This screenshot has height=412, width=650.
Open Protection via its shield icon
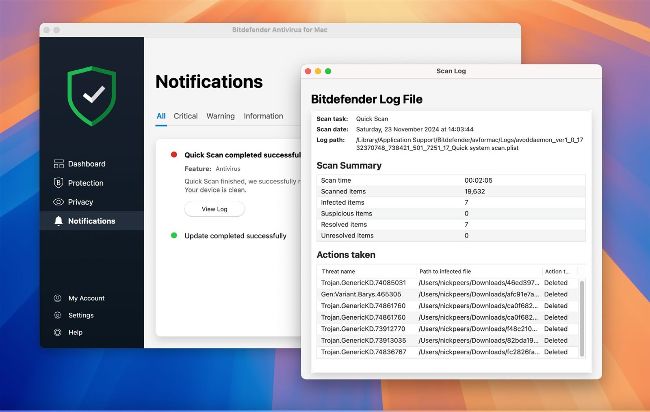tap(59, 183)
